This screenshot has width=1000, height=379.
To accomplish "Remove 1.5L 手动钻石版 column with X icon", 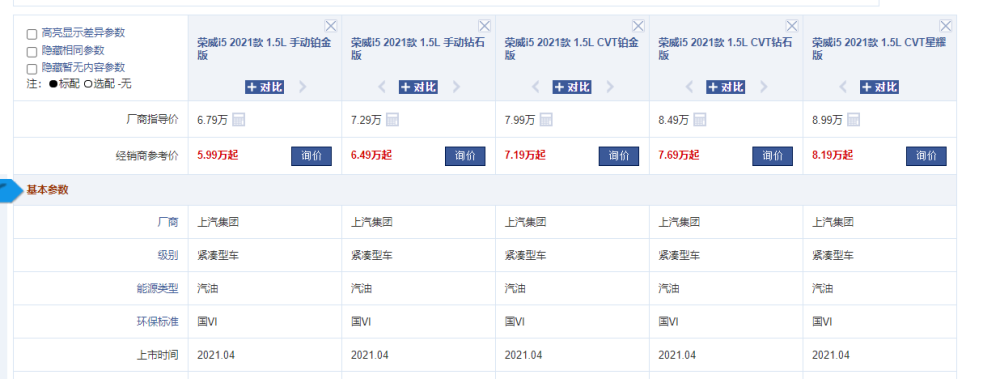I will (484, 26).
